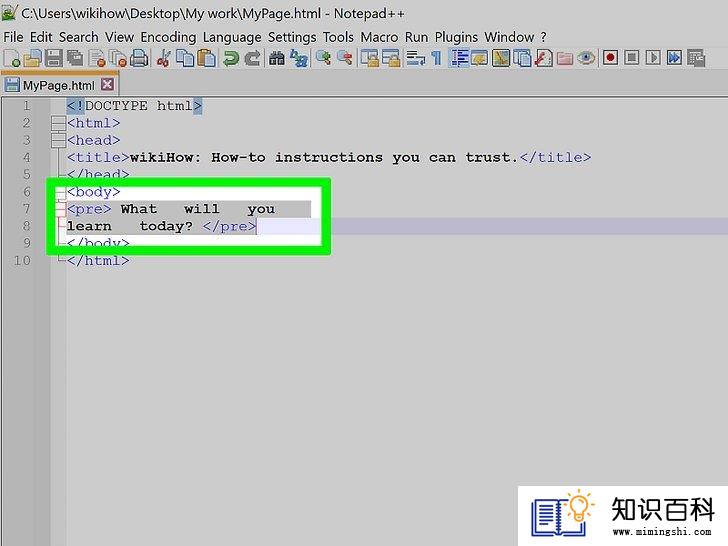Click the "learn today?" text

coord(130,226)
